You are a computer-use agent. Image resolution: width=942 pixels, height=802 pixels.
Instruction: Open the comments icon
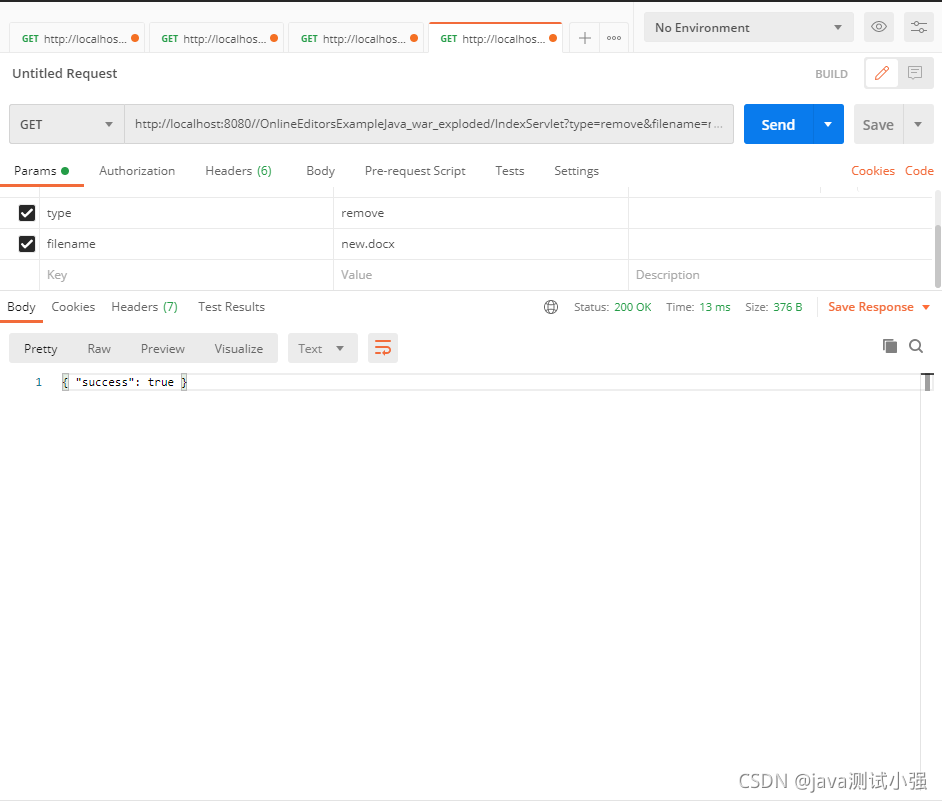[x=915, y=73]
